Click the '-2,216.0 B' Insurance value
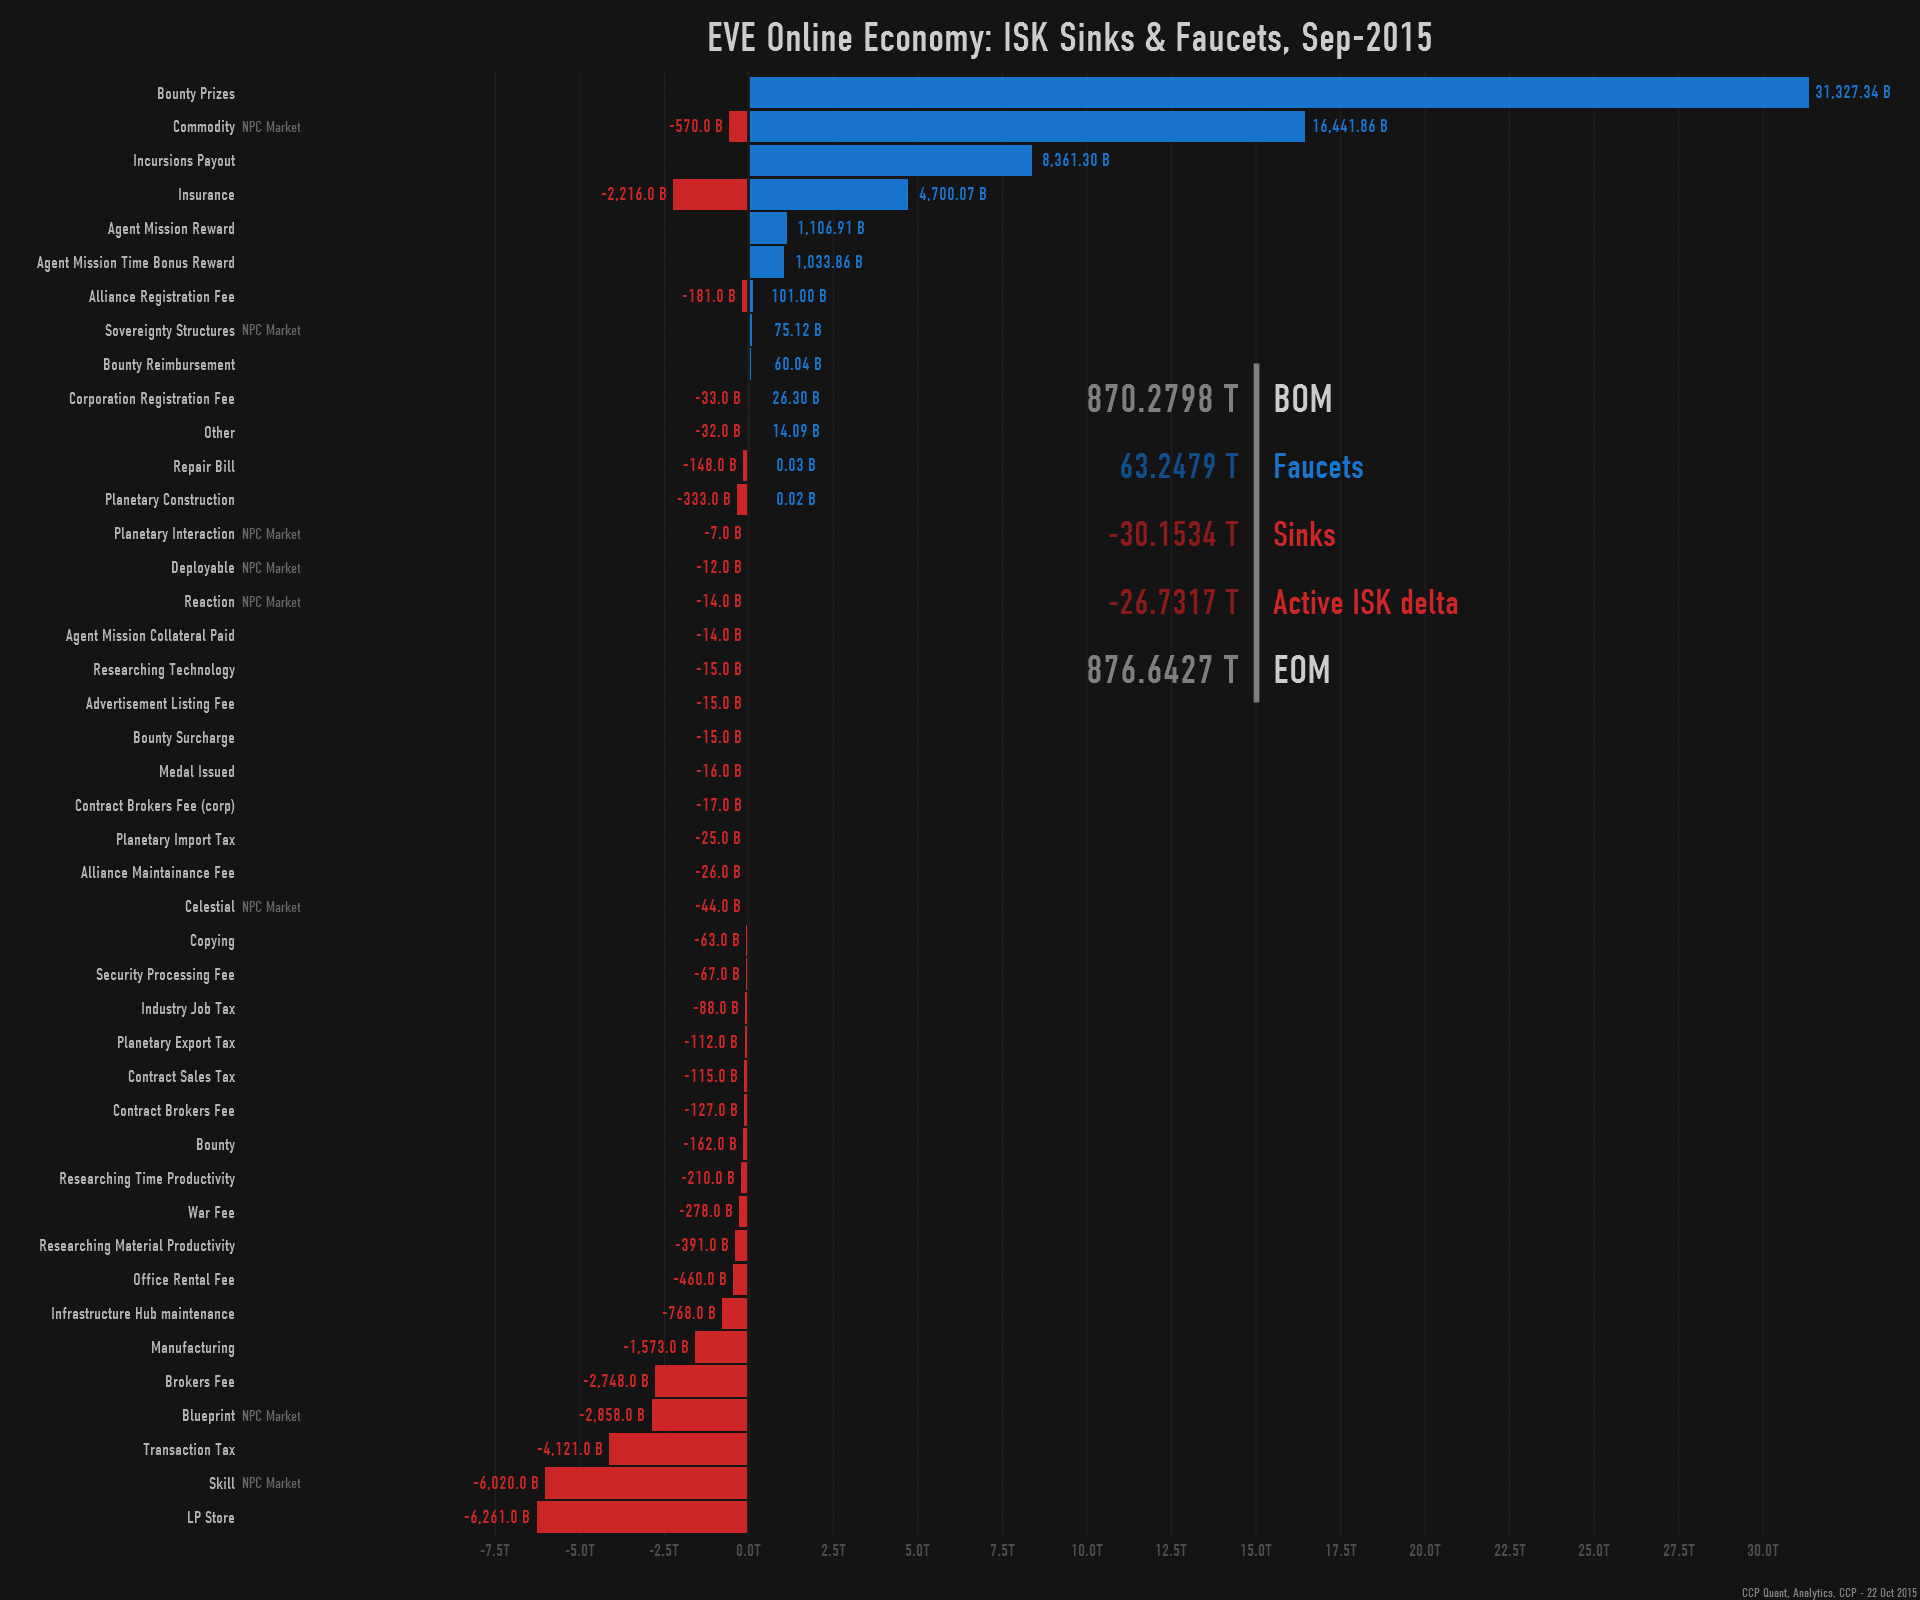This screenshot has height=1600, width=1920. pyautogui.click(x=633, y=194)
